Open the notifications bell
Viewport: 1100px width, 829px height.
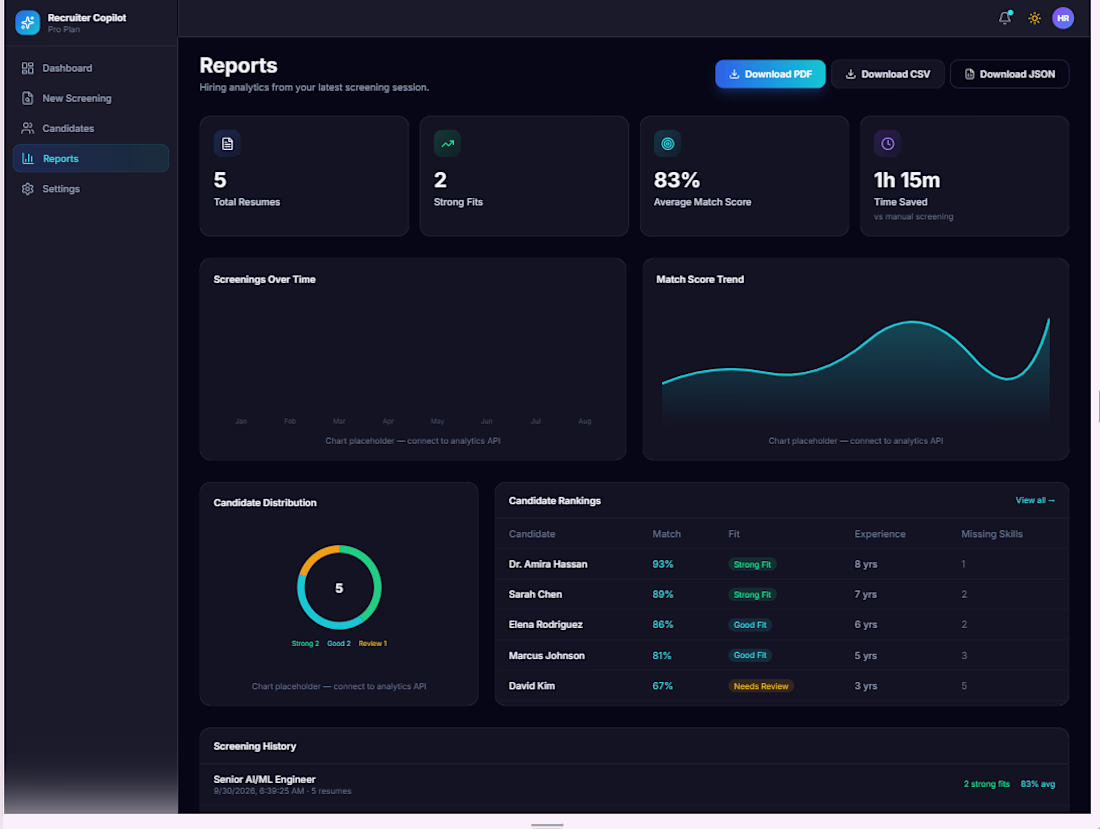pyautogui.click(x=1005, y=18)
